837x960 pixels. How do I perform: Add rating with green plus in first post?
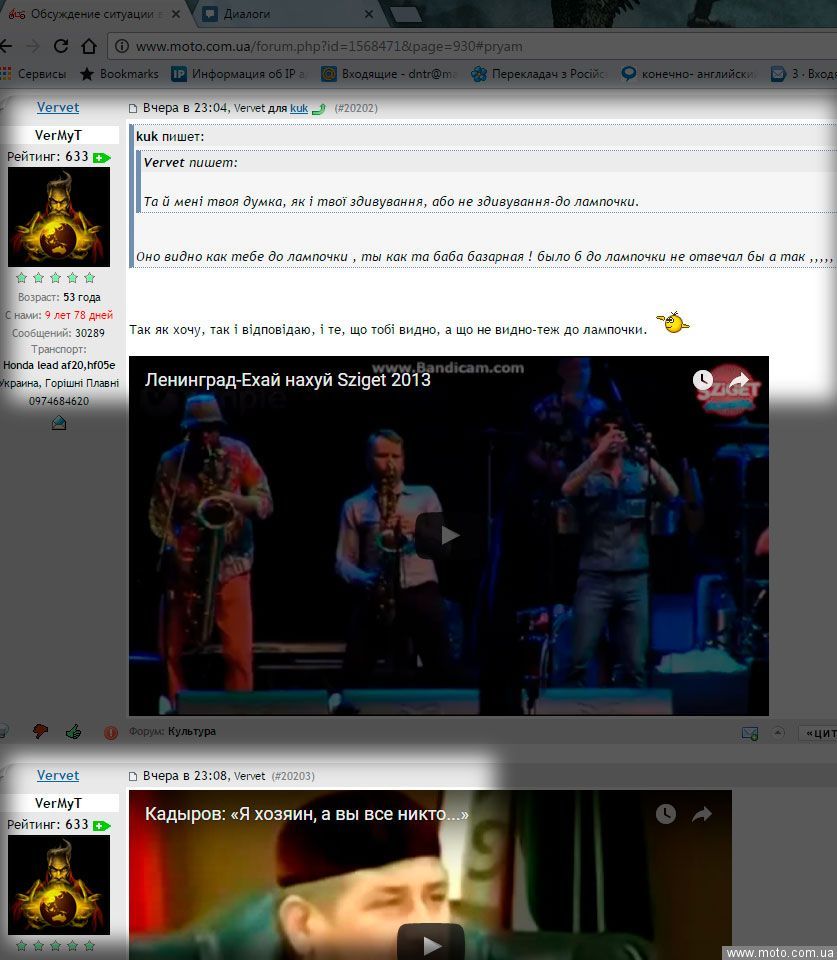[101, 158]
